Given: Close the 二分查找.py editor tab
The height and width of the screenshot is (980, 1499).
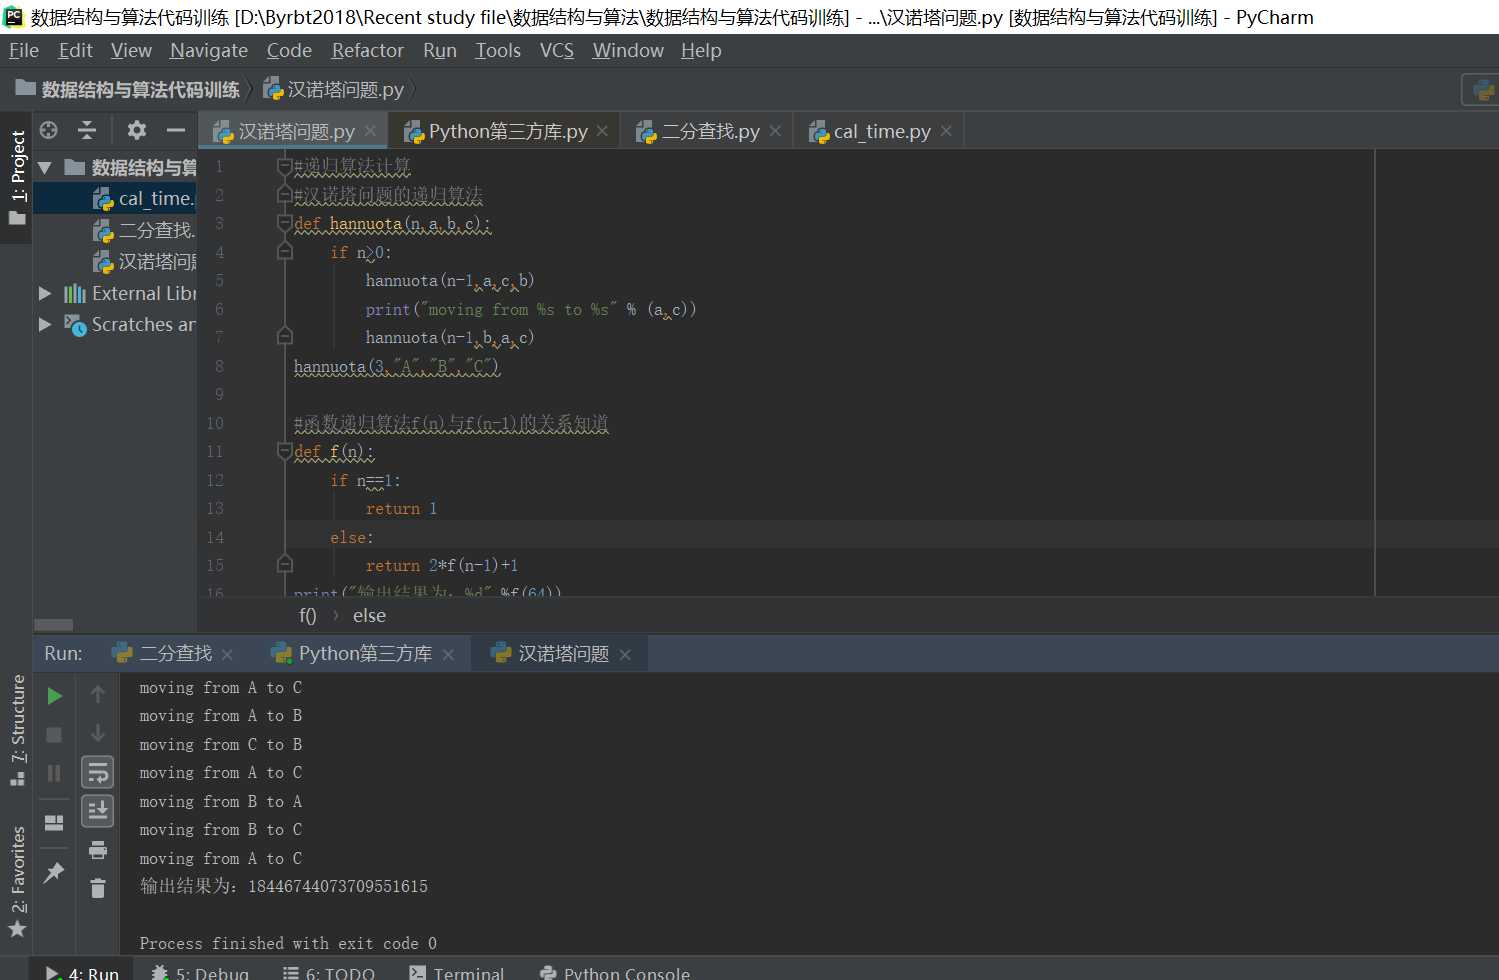Looking at the screenshot, I should (x=775, y=131).
